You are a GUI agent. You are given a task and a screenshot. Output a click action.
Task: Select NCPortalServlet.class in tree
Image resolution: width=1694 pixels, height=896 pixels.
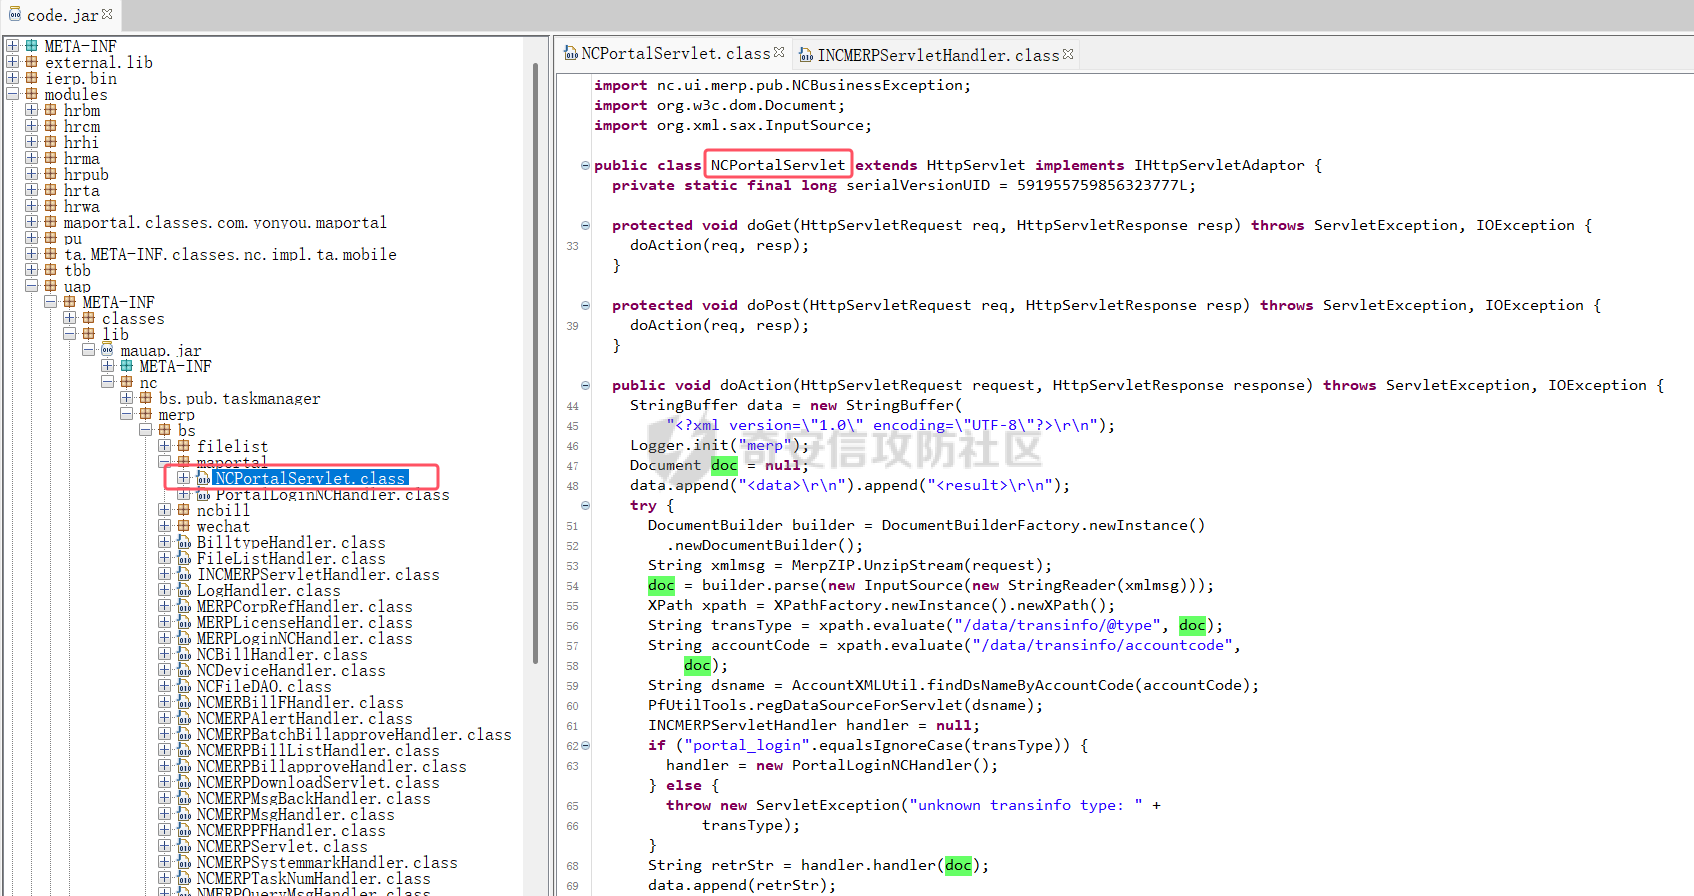[x=310, y=478]
